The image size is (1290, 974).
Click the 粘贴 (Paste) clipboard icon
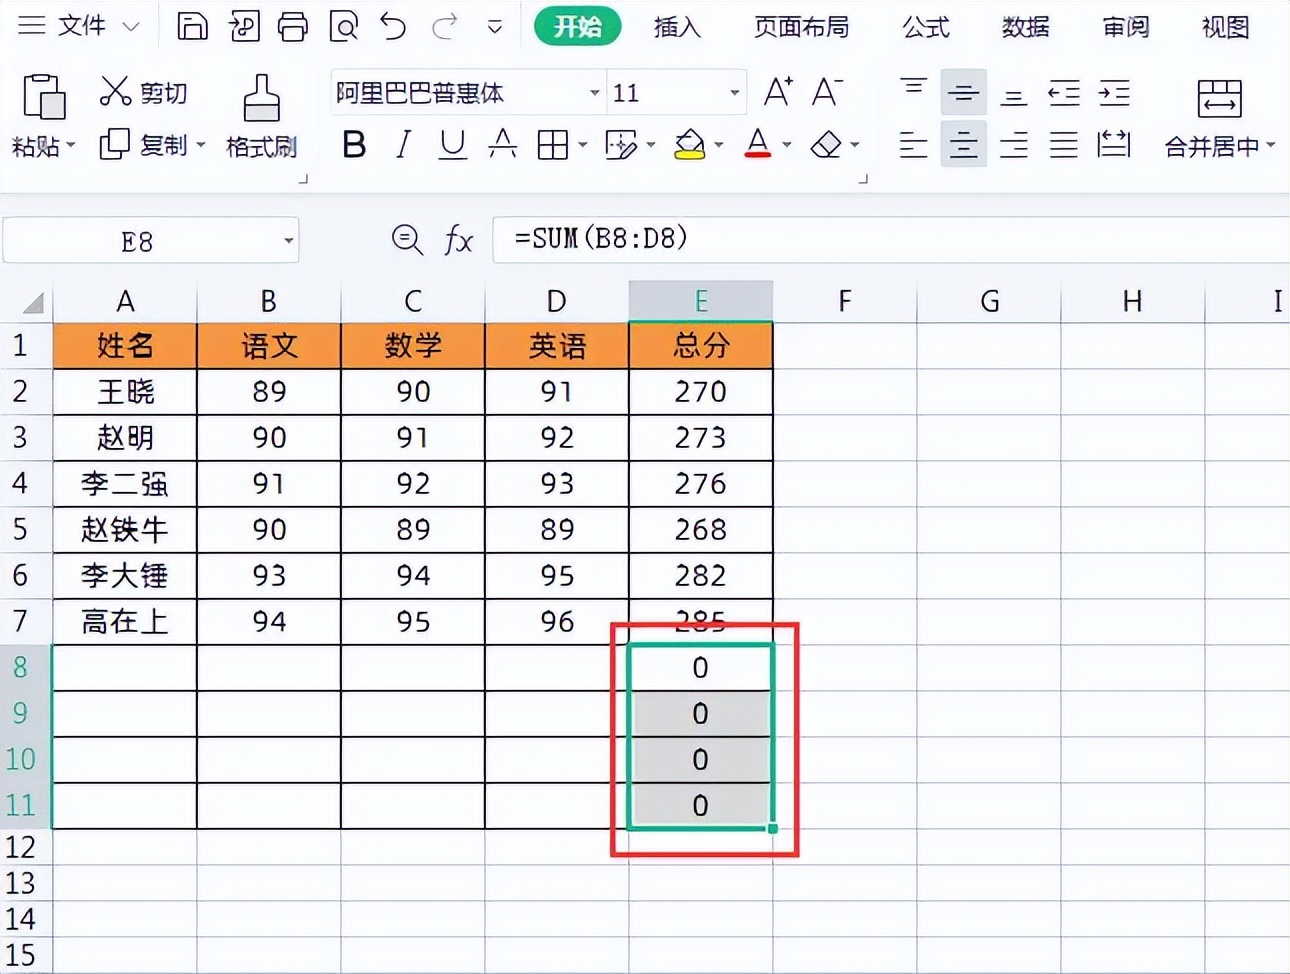43,97
